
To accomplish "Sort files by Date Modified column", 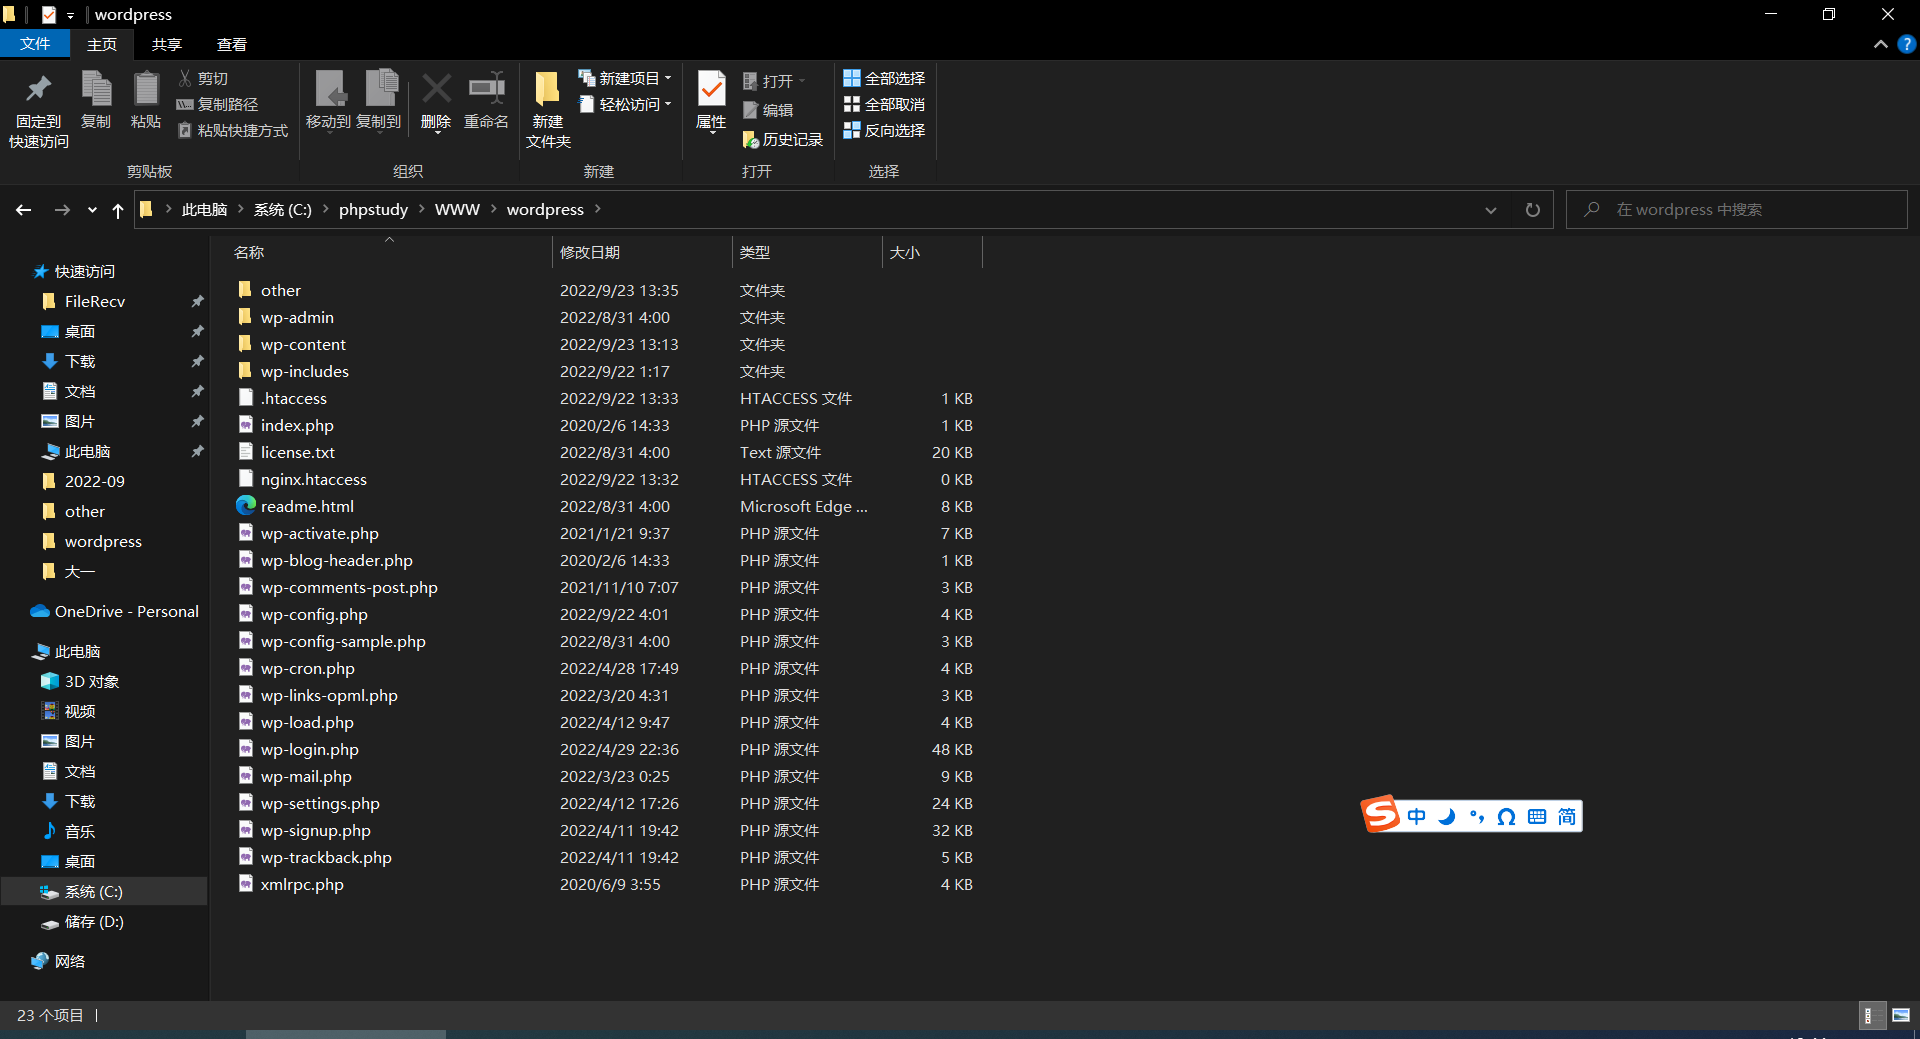I will coord(590,253).
